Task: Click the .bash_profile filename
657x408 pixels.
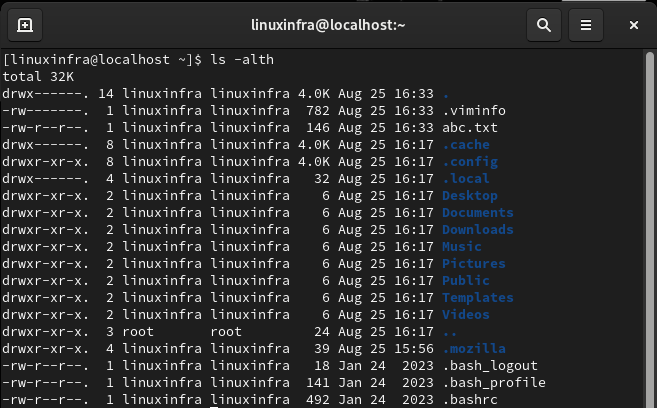Action: pos(494,382)
